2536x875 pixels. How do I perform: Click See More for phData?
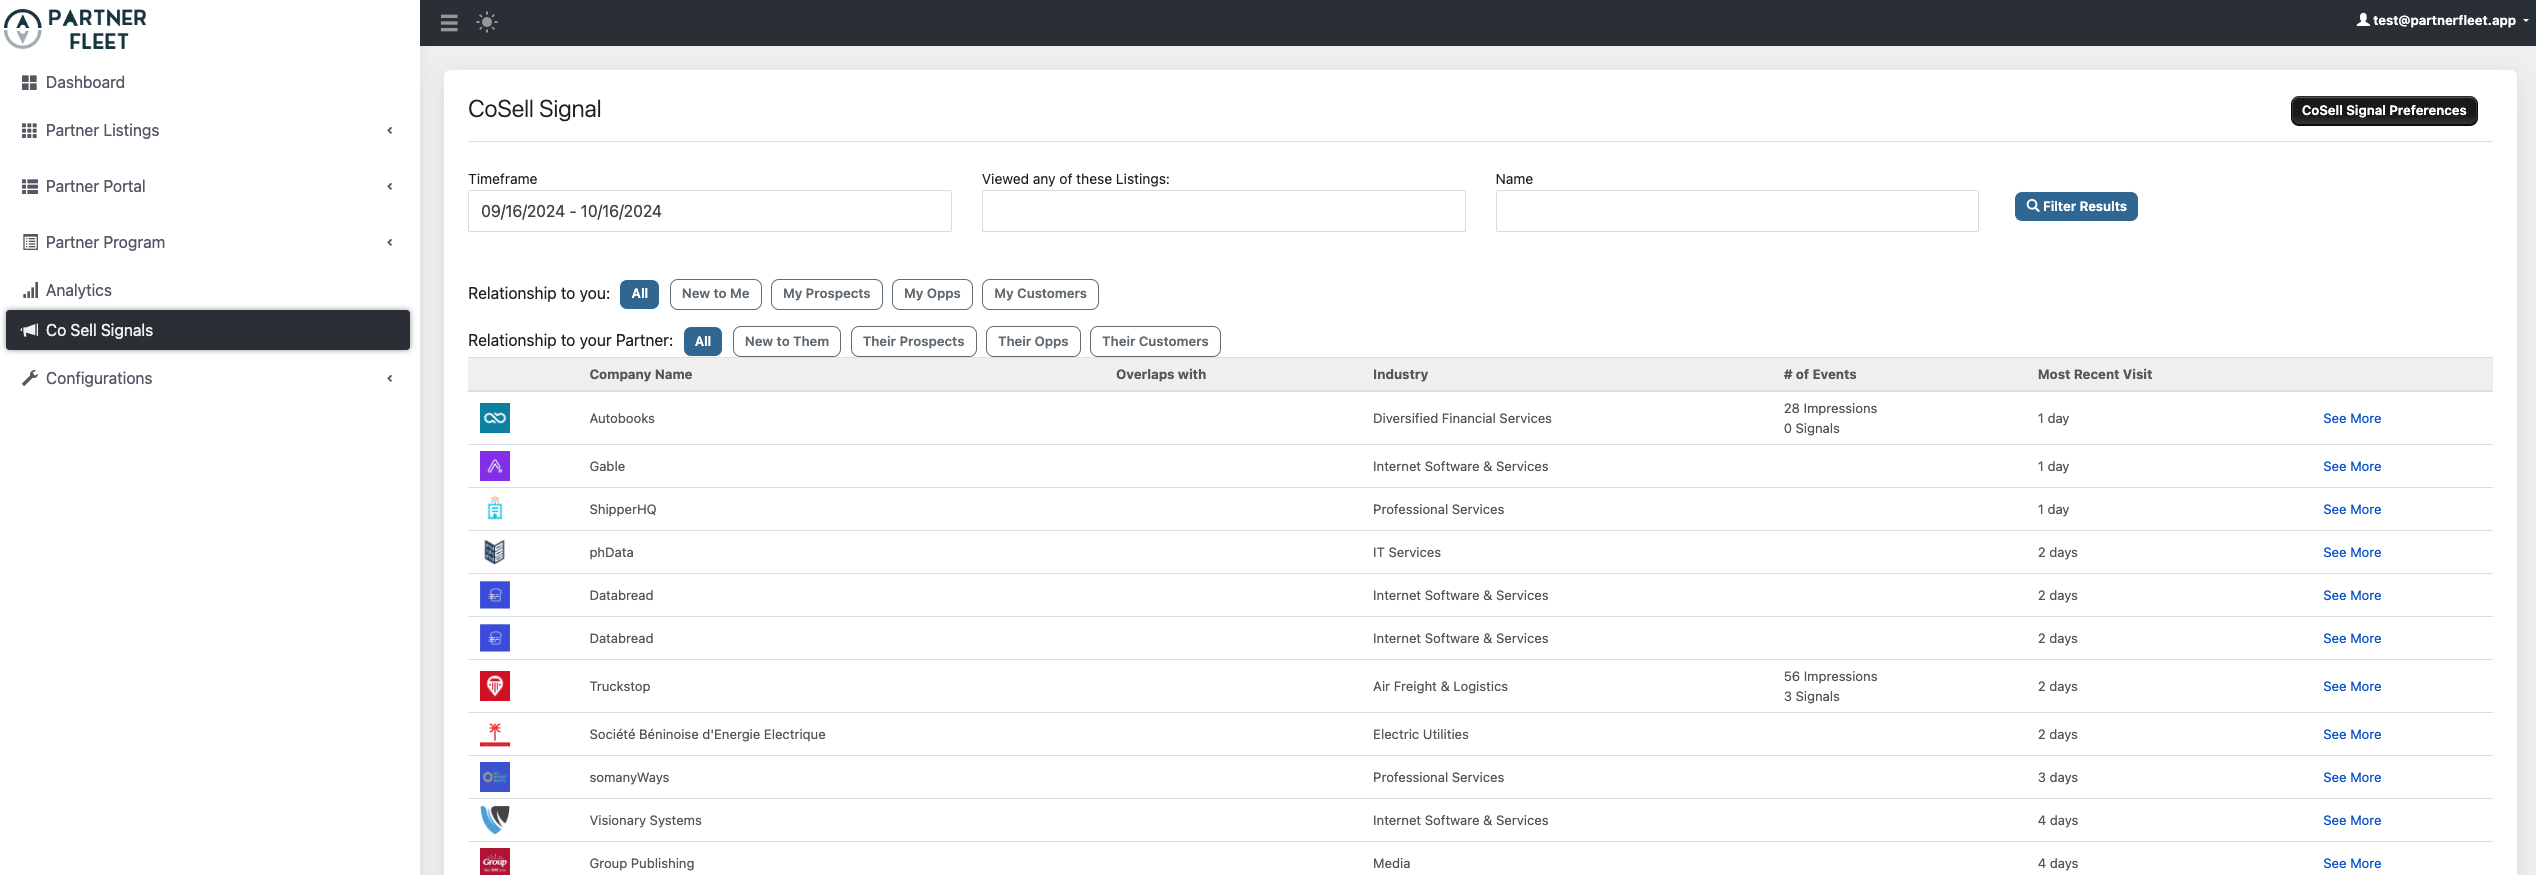(x=2352, y=552)
